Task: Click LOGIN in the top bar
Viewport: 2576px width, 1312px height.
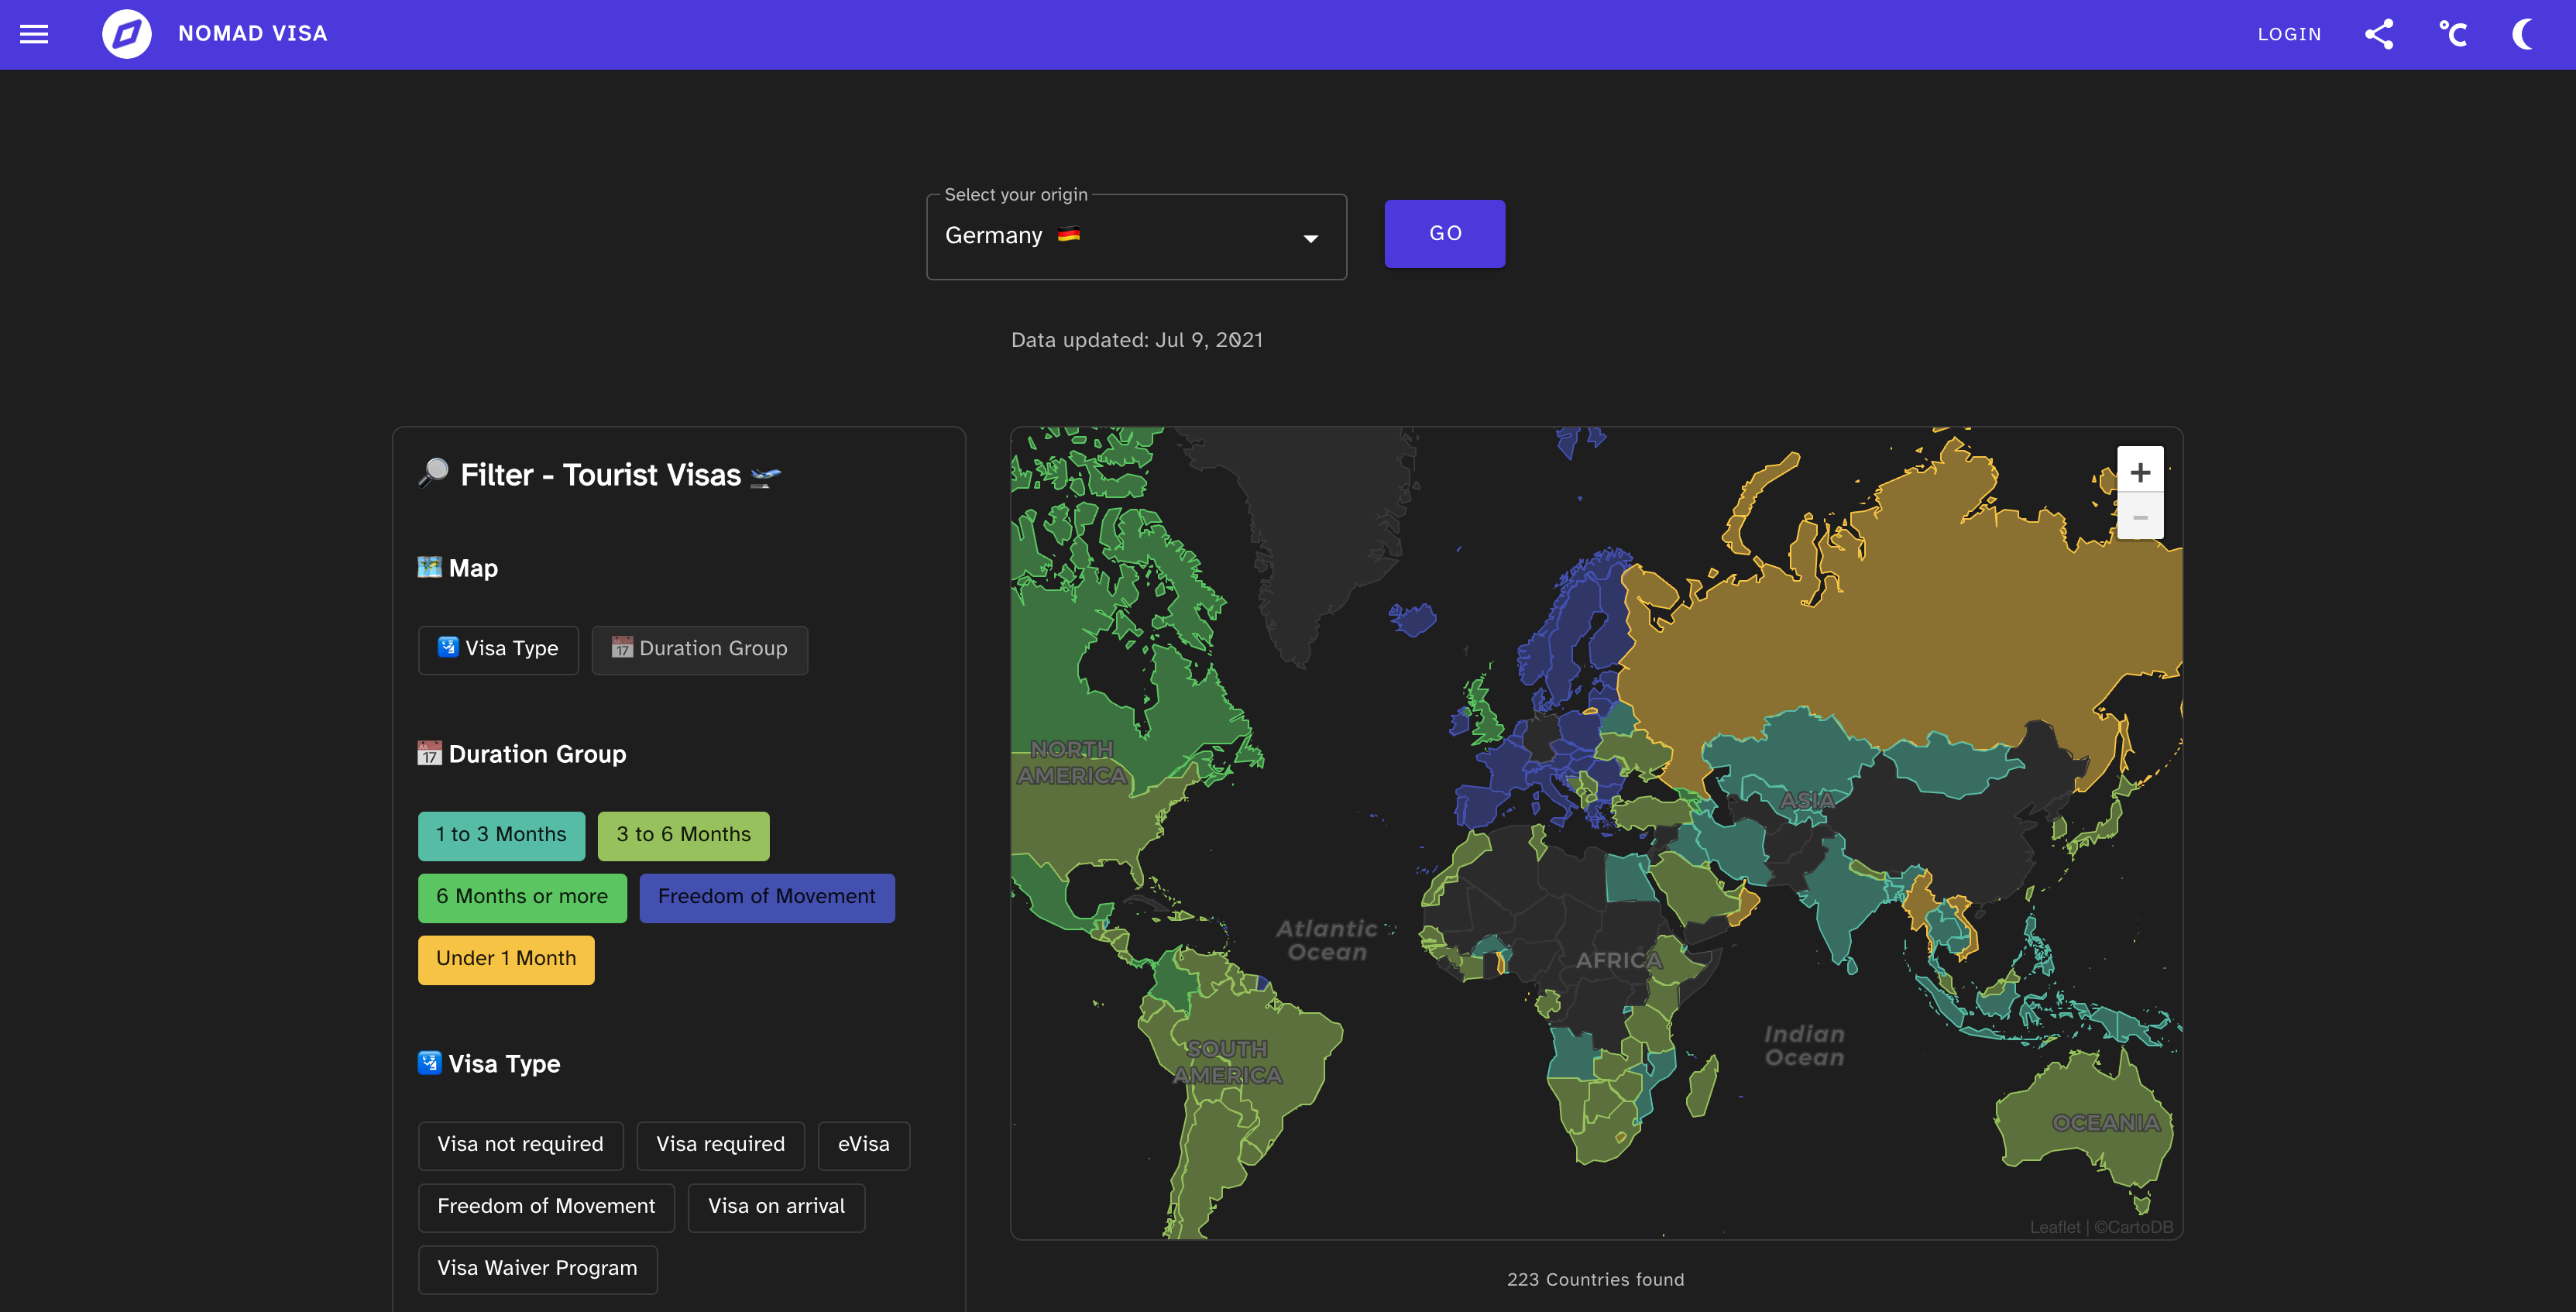Action: point(2289,34)
